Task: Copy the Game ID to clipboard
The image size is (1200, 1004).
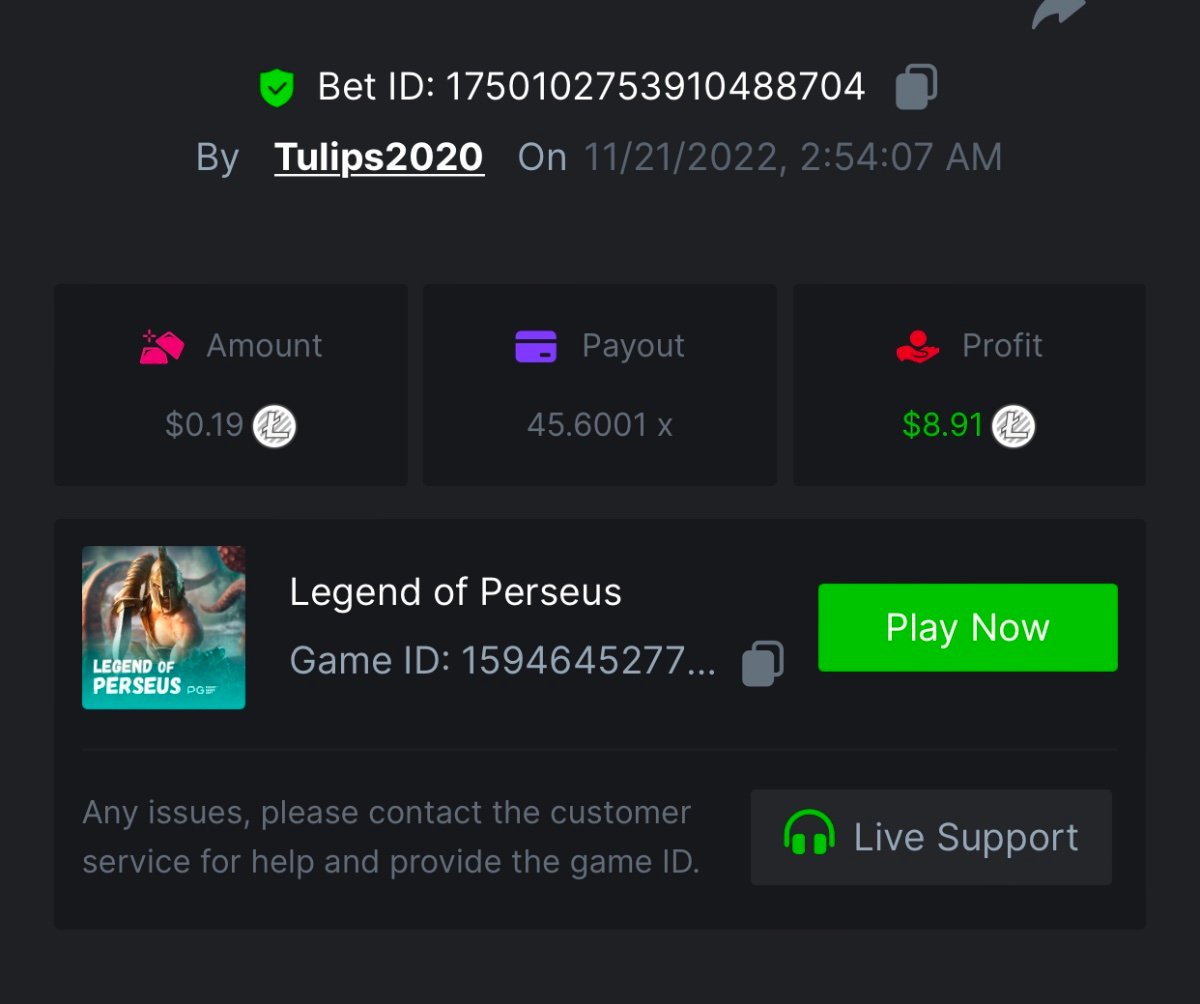Action: click(762, 663)
